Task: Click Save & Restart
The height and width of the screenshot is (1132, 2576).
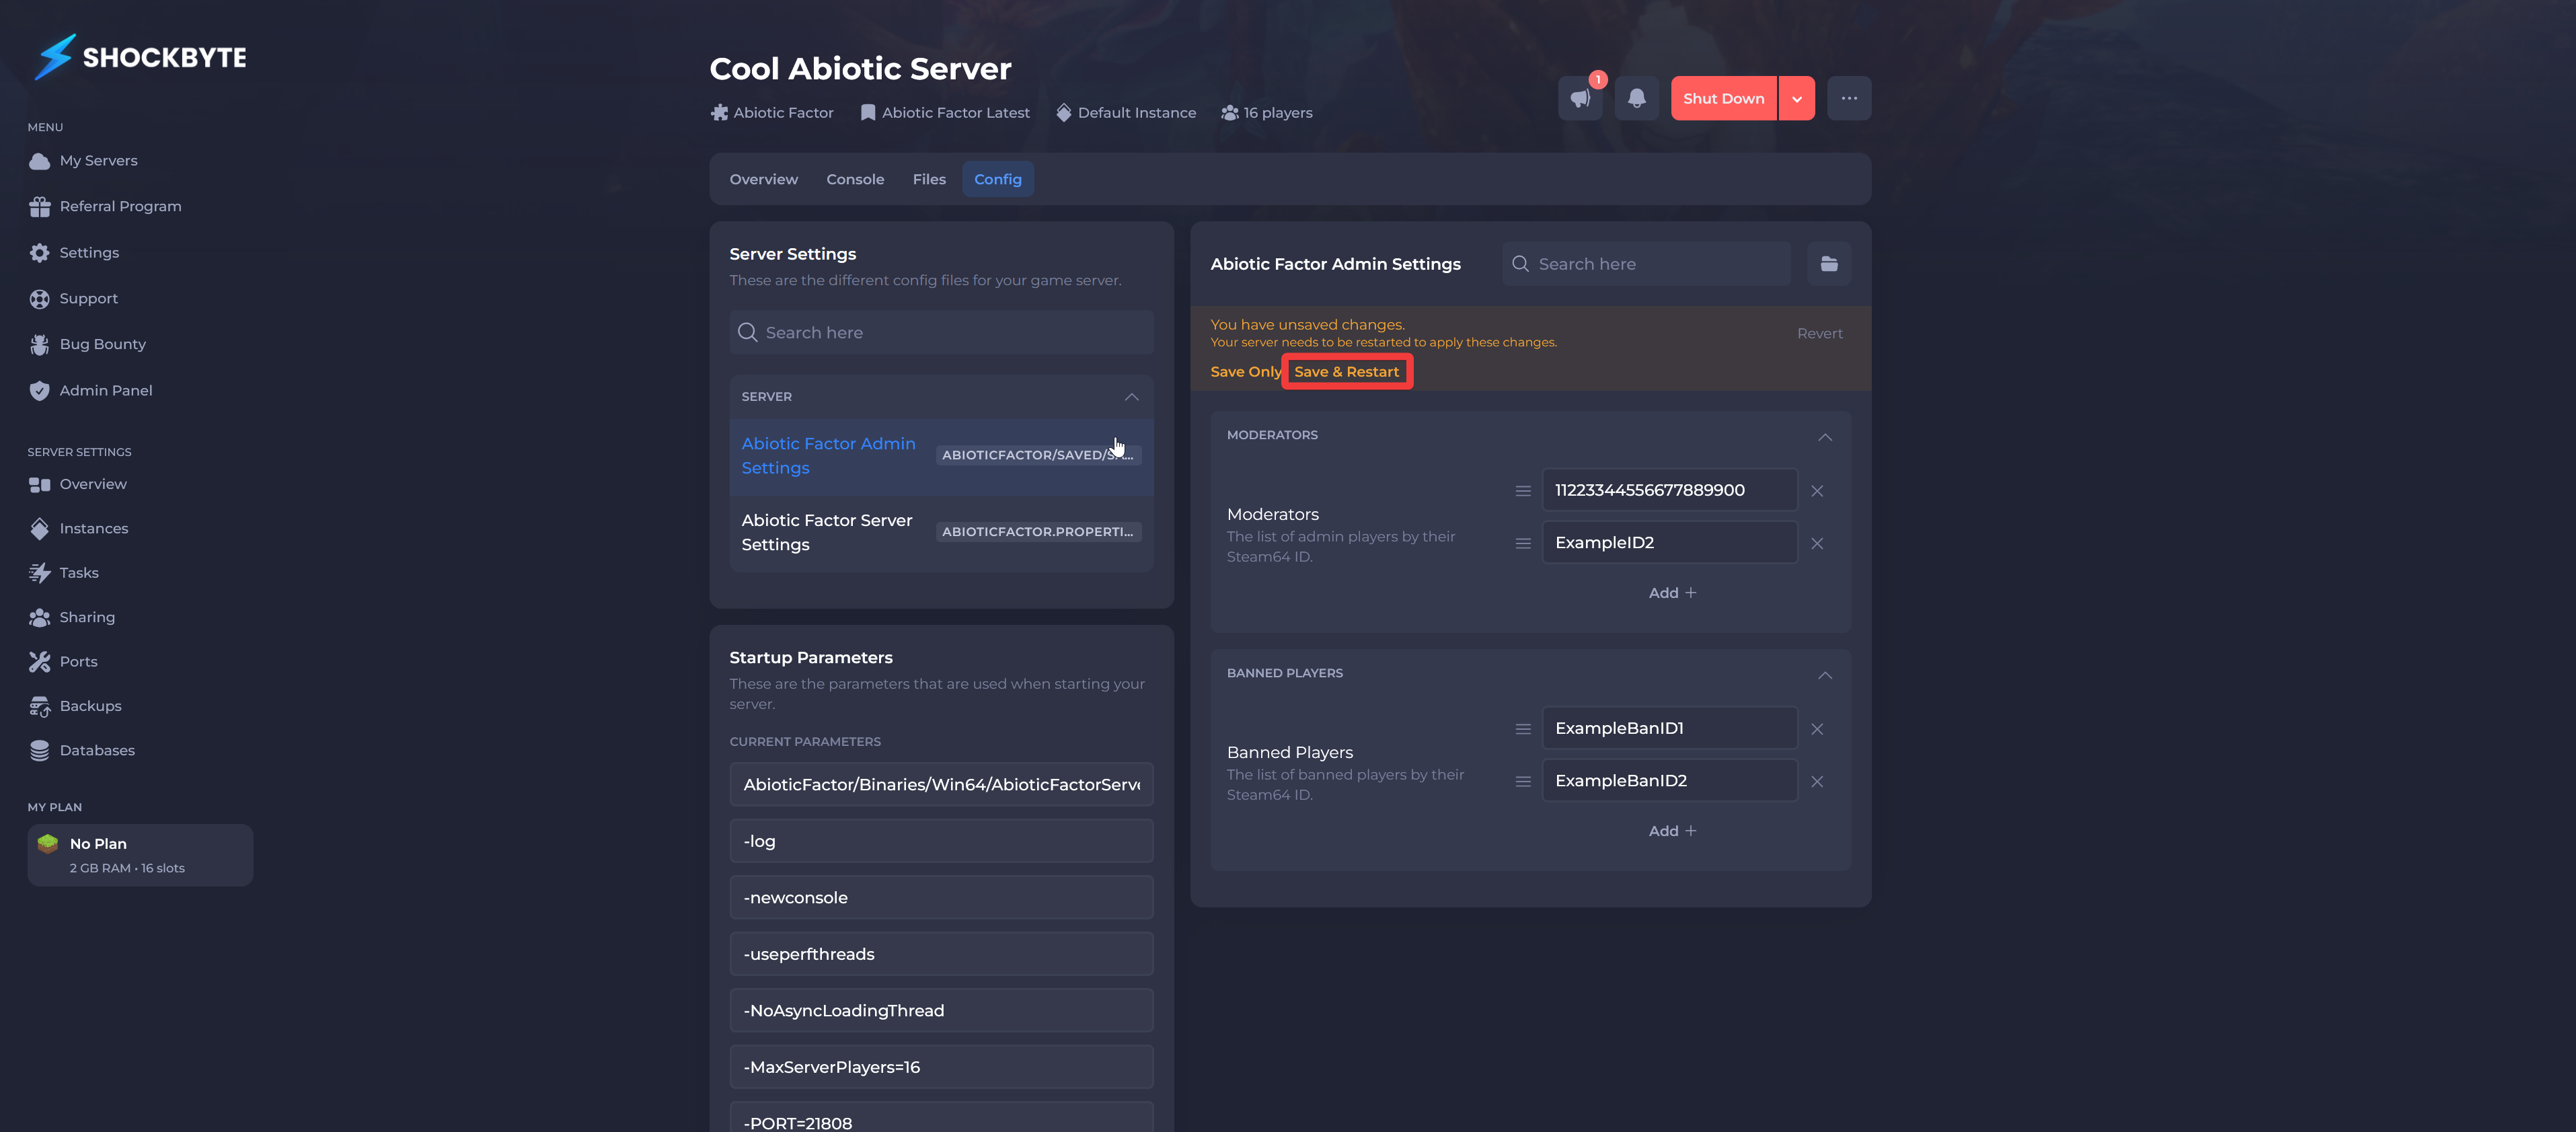Action: [x=1346, y=372]
